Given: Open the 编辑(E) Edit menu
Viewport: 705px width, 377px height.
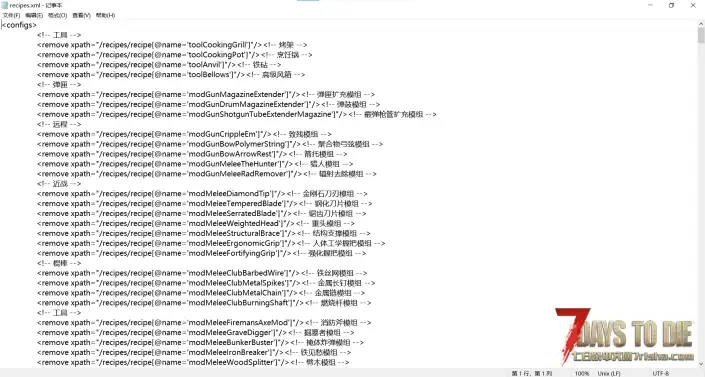Looking at the screenshot, I should coord(34,15).
